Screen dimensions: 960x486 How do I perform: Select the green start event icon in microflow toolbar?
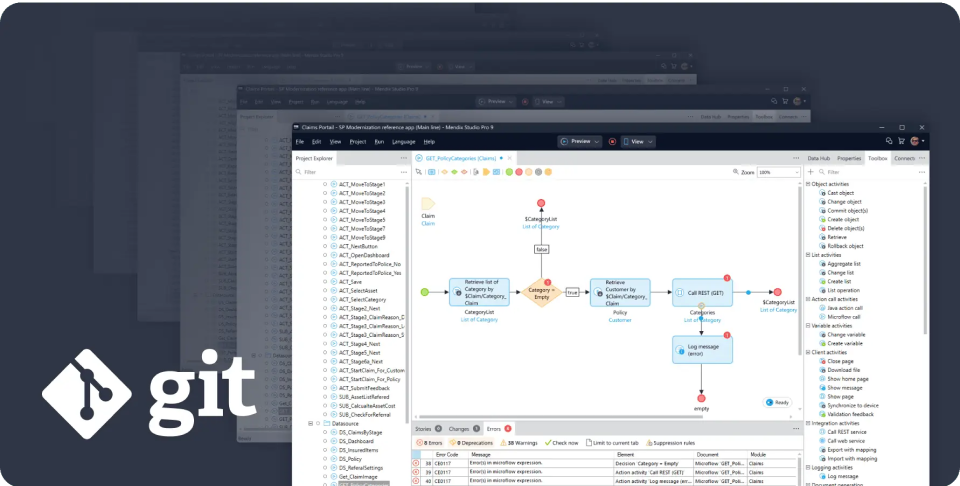click(x=509, y=172)
